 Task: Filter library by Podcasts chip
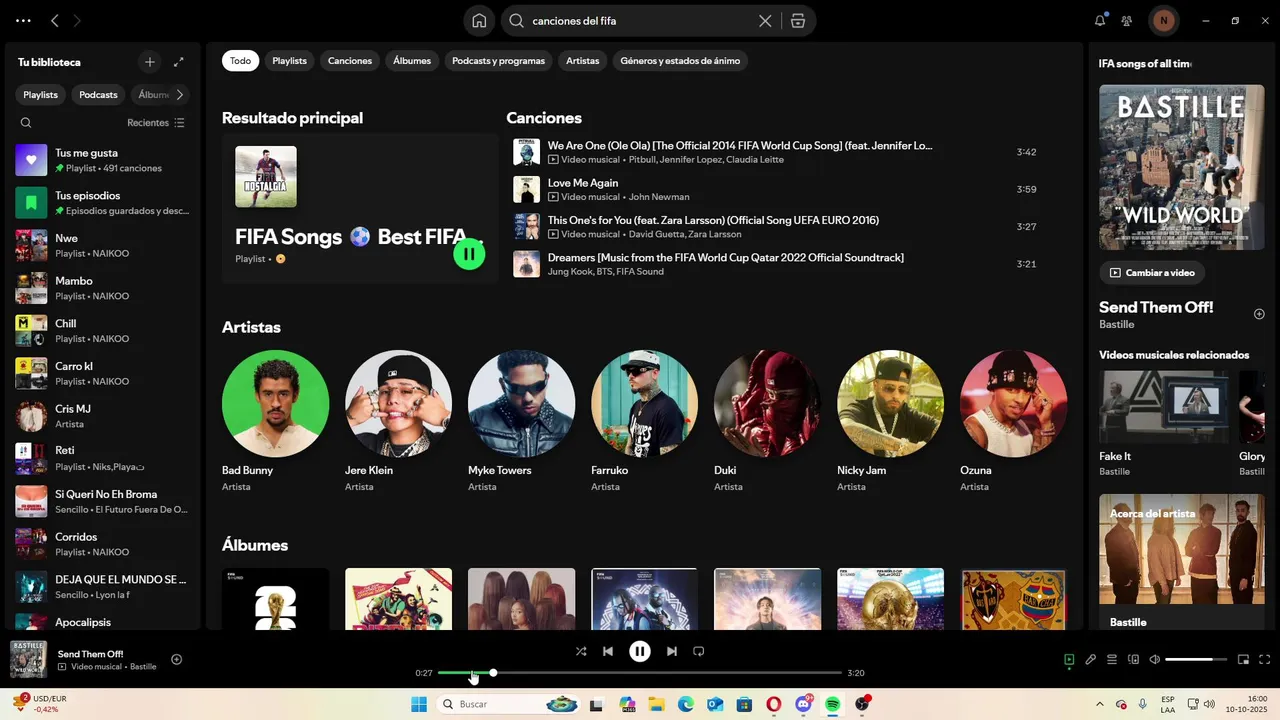pos(98,95)
